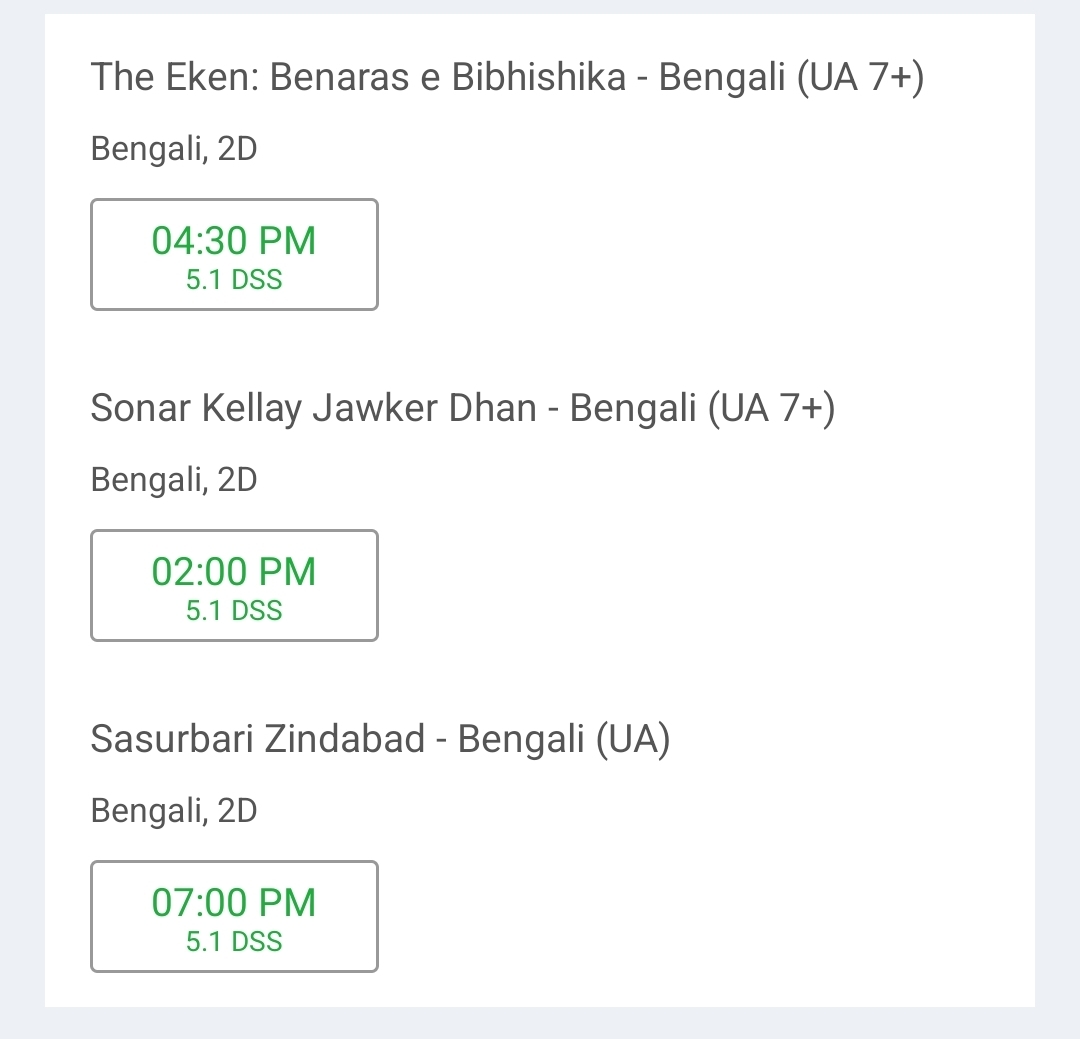
Task: Click 5.1 DSS label under 04:30 PM
Action: coord(234,280)
